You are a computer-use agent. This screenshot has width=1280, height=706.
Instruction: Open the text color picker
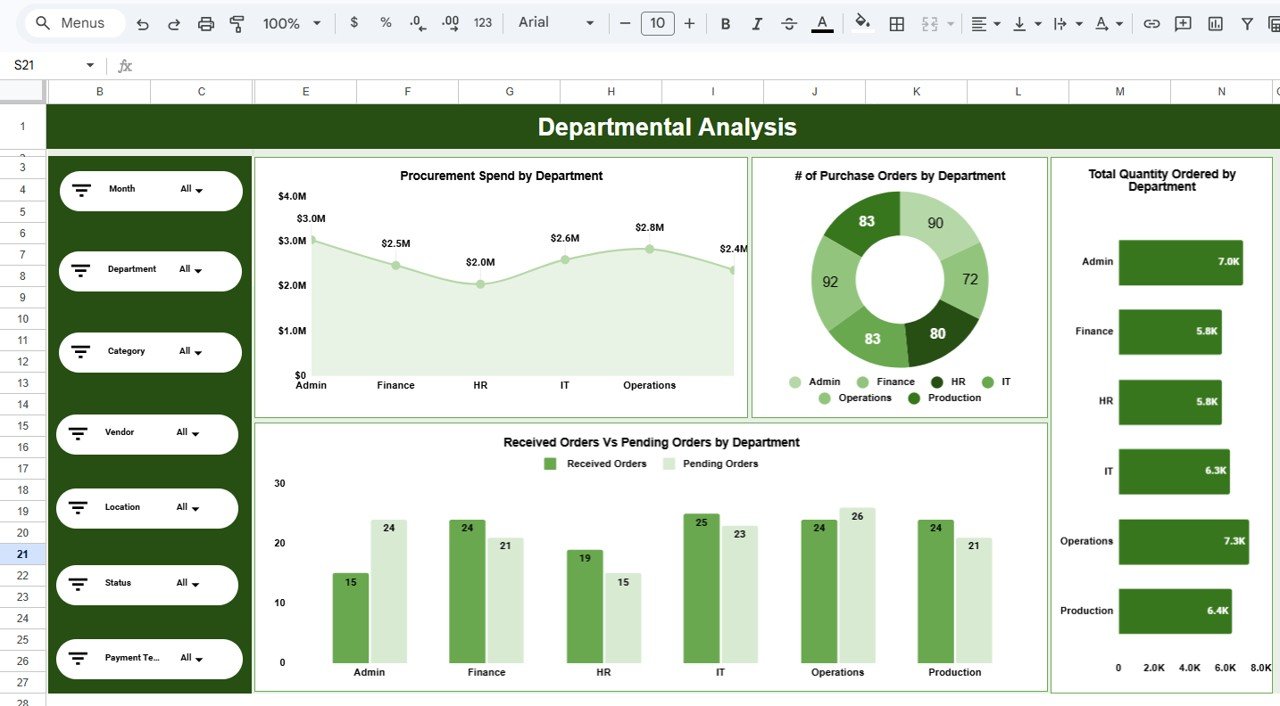[821, 22]
